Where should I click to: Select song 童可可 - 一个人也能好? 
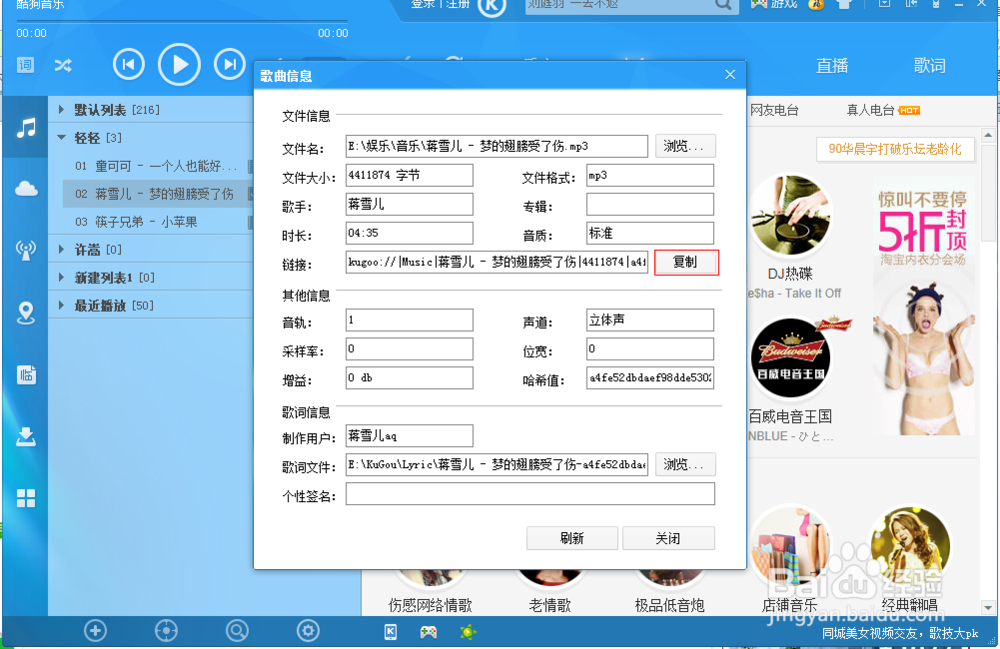pyautogui.click(x=158, y=166)
